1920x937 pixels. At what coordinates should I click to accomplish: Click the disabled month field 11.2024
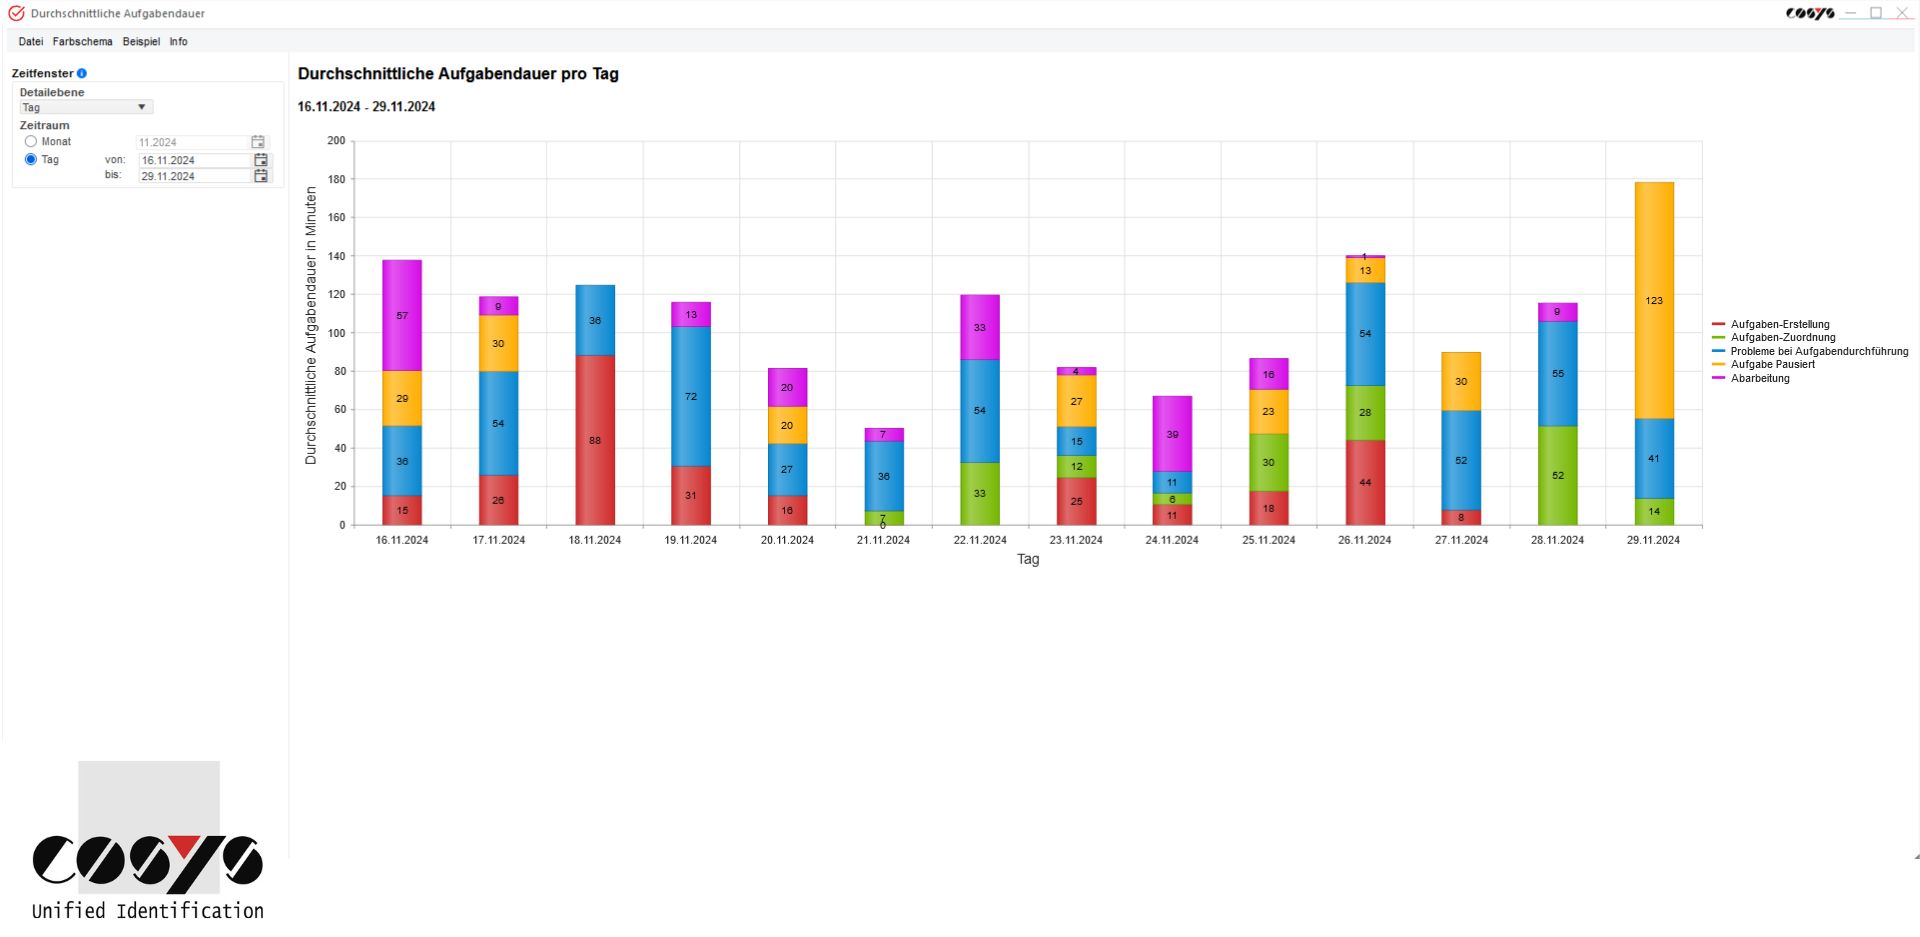click(x=192, y=142)
